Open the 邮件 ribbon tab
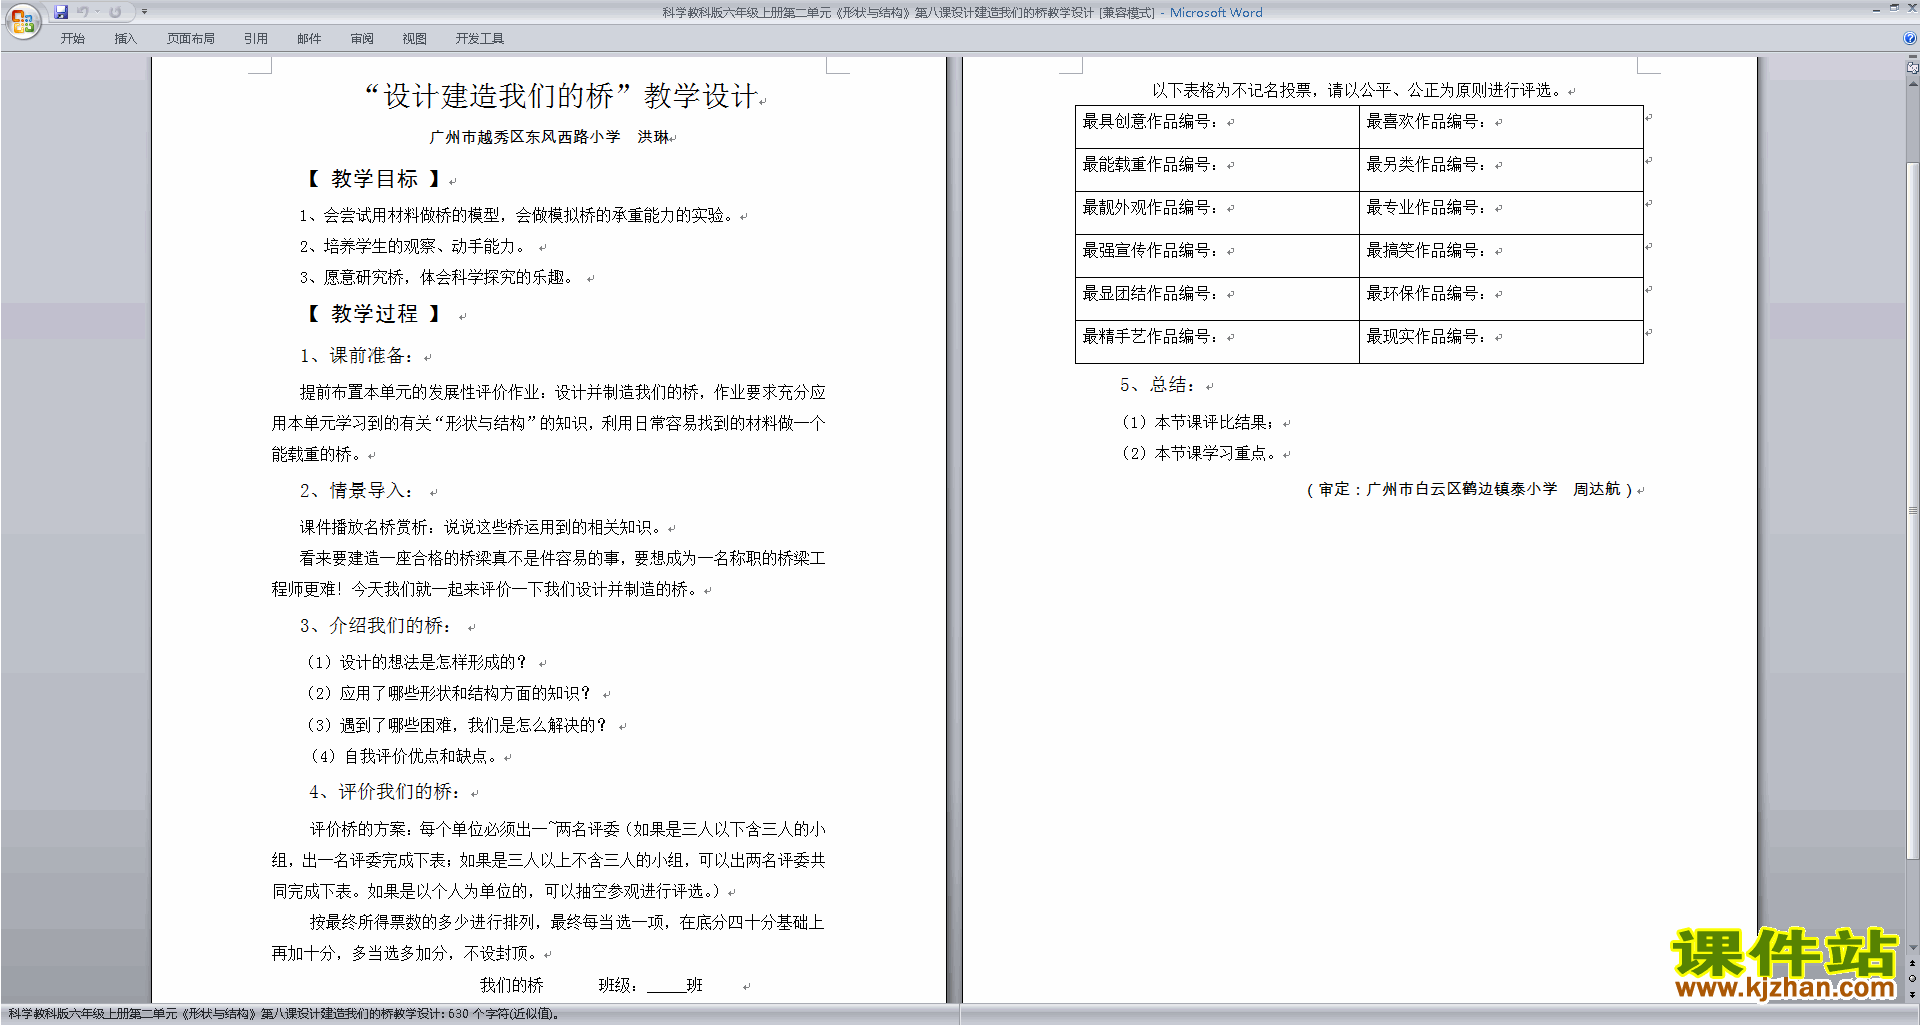1920x1025 pixels. (x=309, y=39)
